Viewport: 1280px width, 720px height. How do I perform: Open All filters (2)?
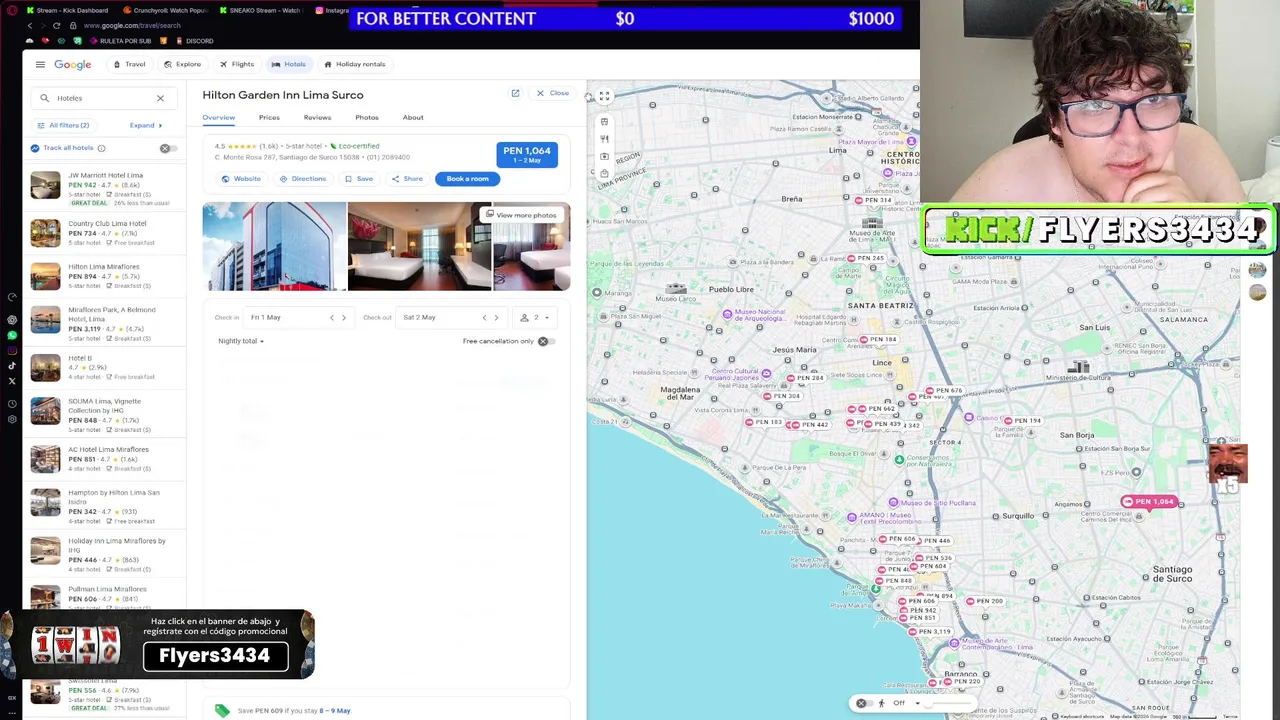[x=63, y=125]
